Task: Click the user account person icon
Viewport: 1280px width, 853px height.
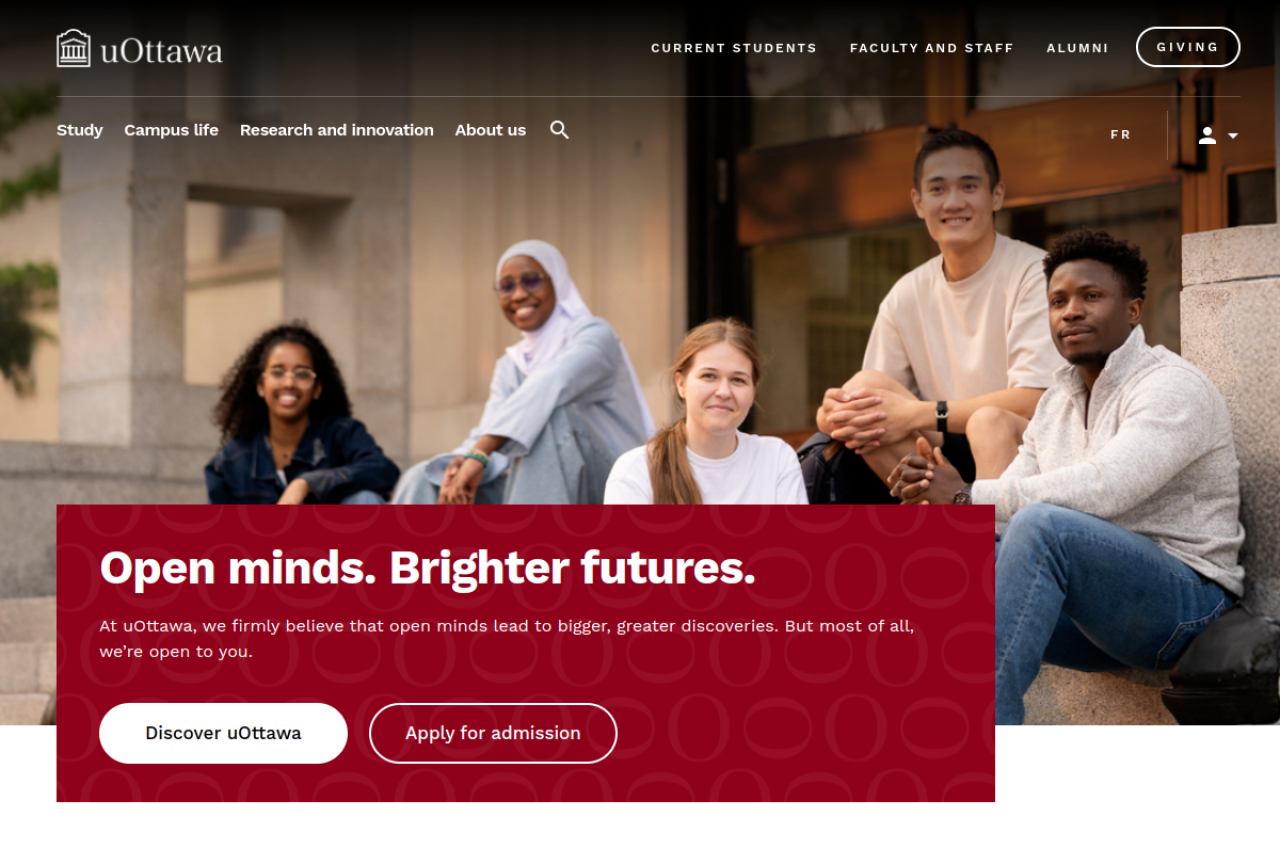Action: (x=1207, y=135)
